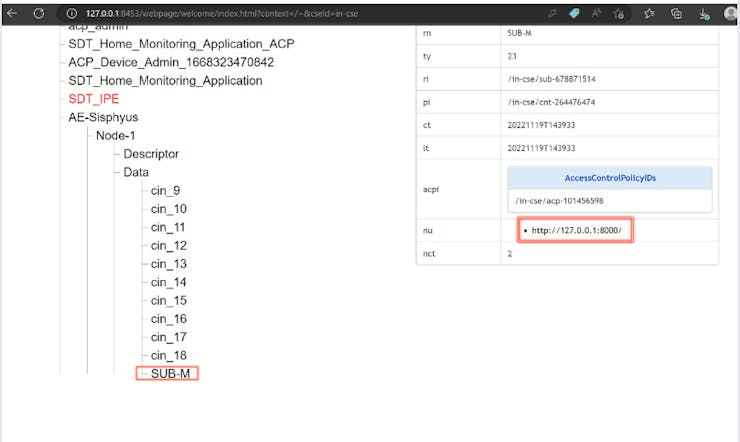This screenshot has height=442, width=740.
Task: Focus the address bar URL 127.0.0.1:8453
Action: point(221,14)
